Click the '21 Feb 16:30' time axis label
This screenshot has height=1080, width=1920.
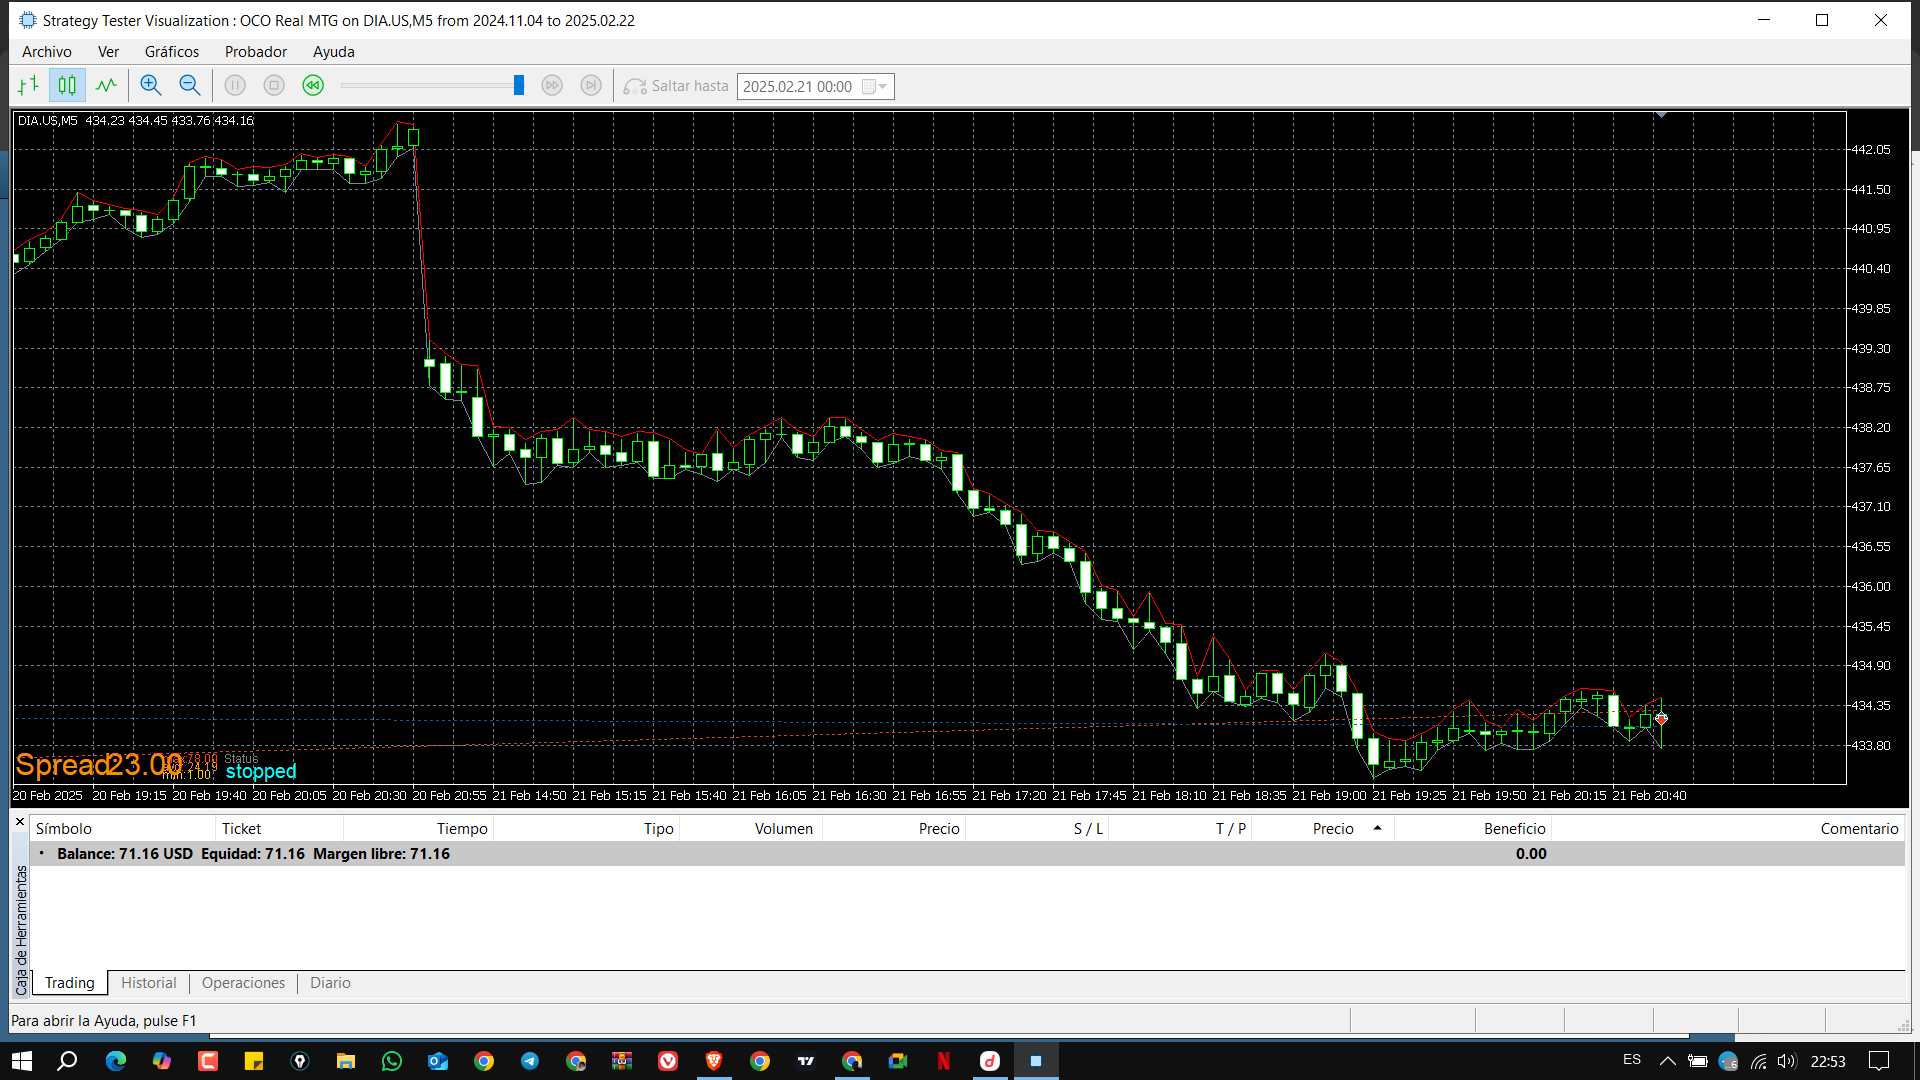coord(849,796)
